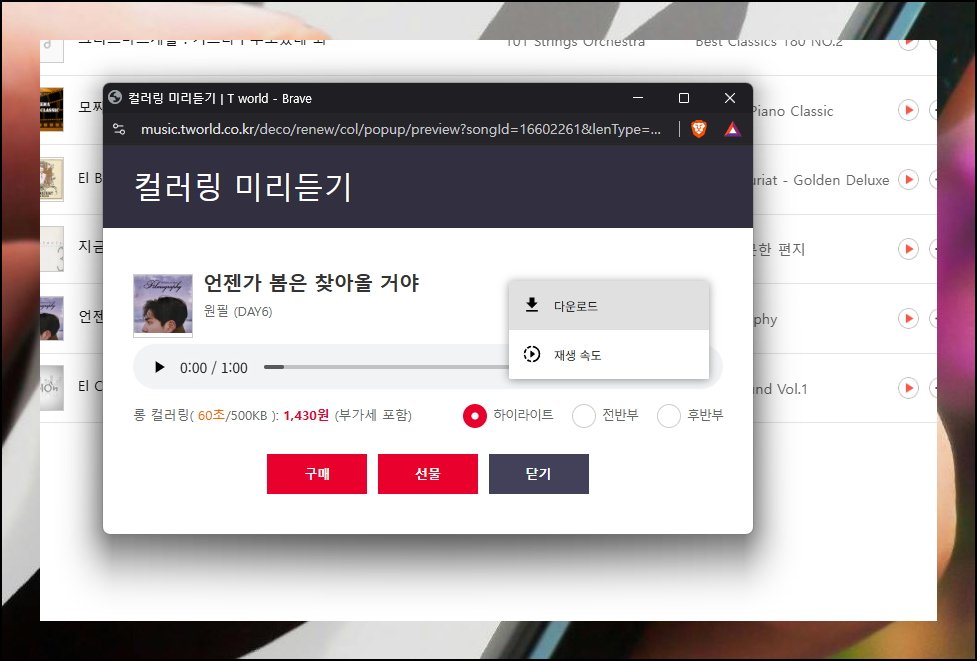Click the 101 Strings Orchestra artist text
977x661 pixels.
pos(574,44)
